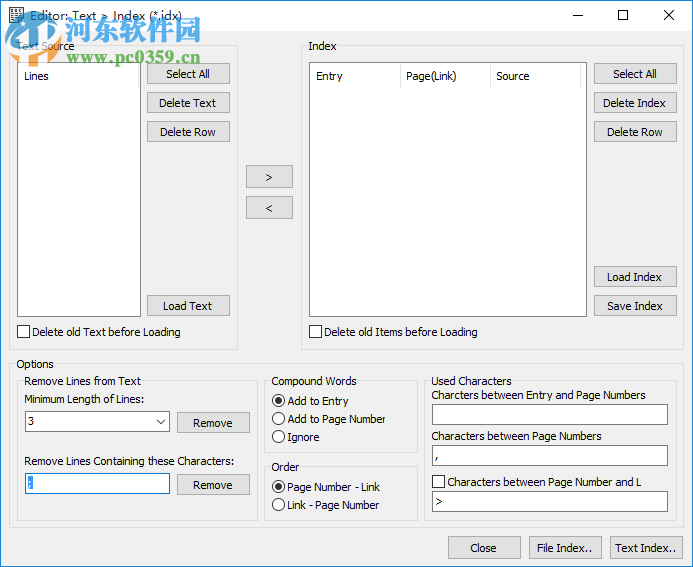Click the Delete Text button
This screenshot has height=567, width=693.
[188, 103]
